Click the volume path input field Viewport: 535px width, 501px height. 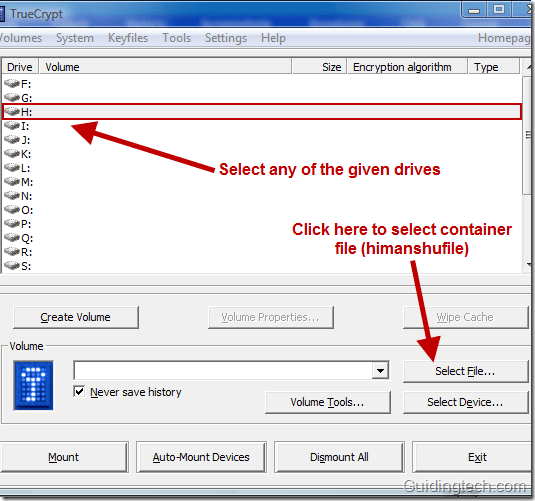point(223,370)
